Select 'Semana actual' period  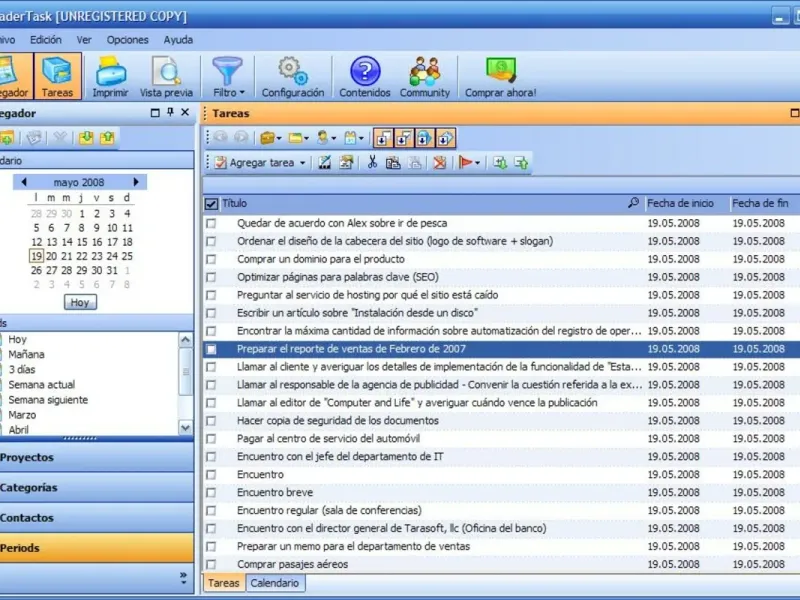click(x=41, y=385)
